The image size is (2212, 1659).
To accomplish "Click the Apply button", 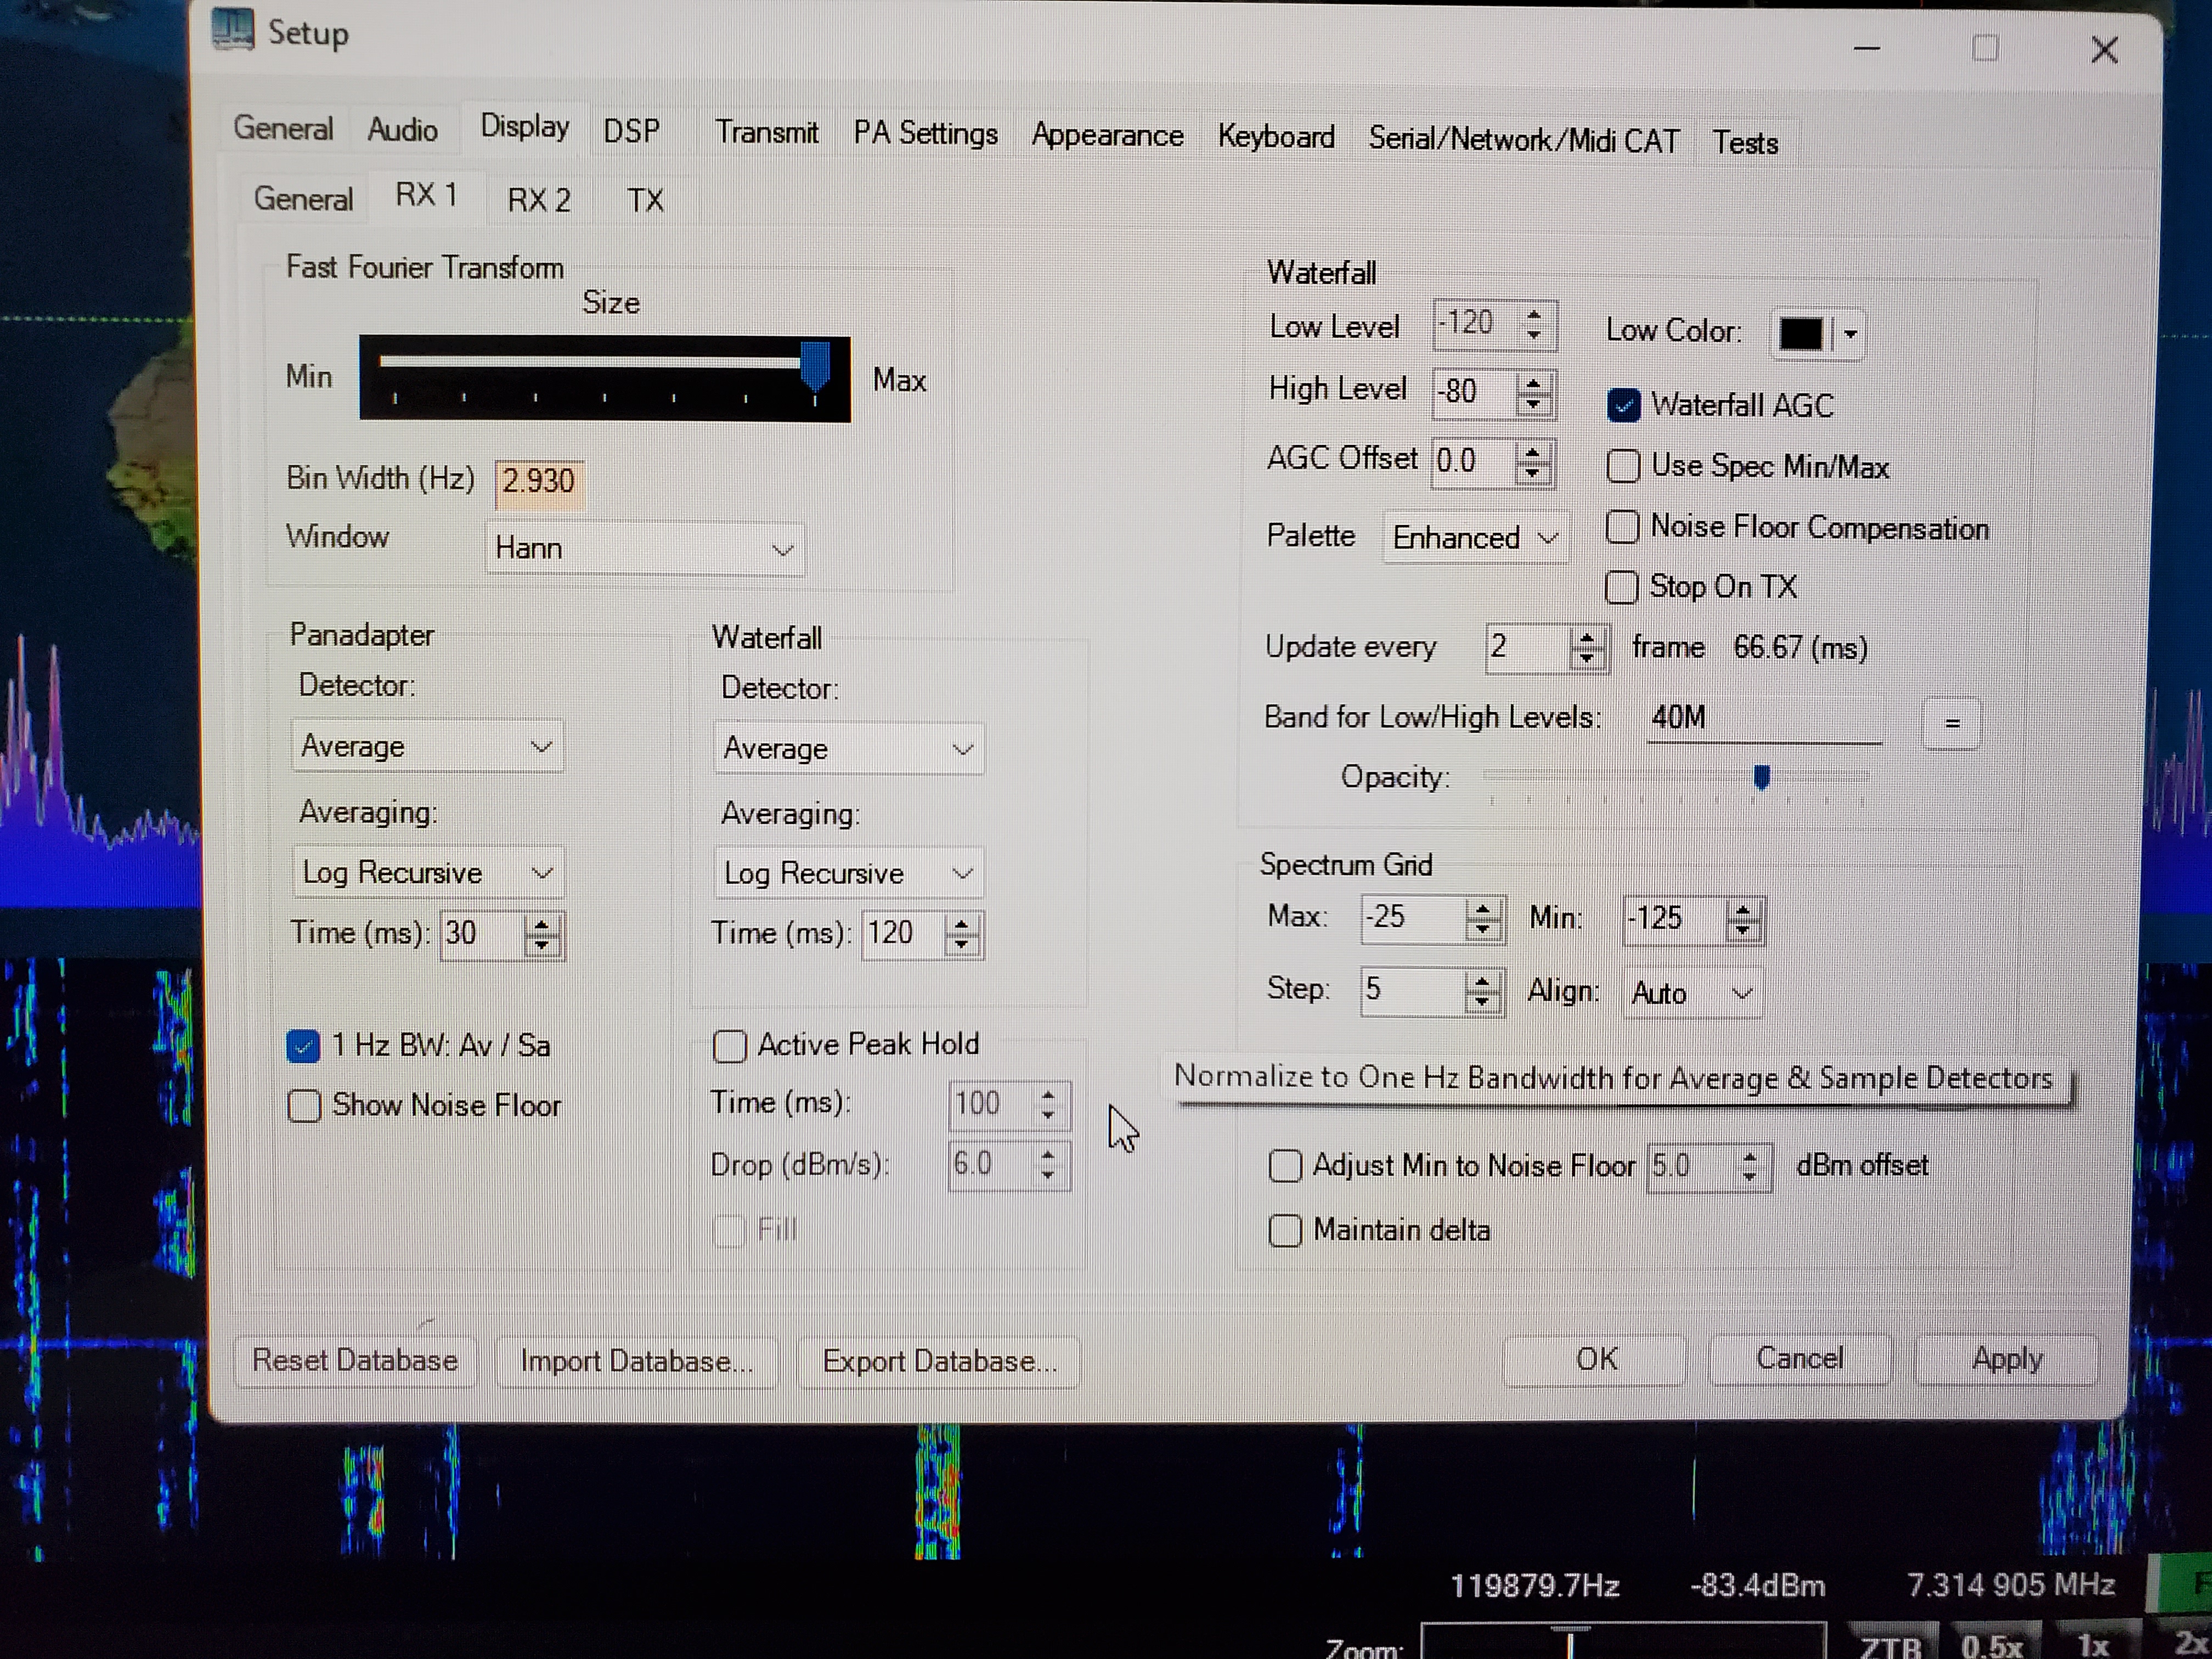I will (x=2006, y=1359).
